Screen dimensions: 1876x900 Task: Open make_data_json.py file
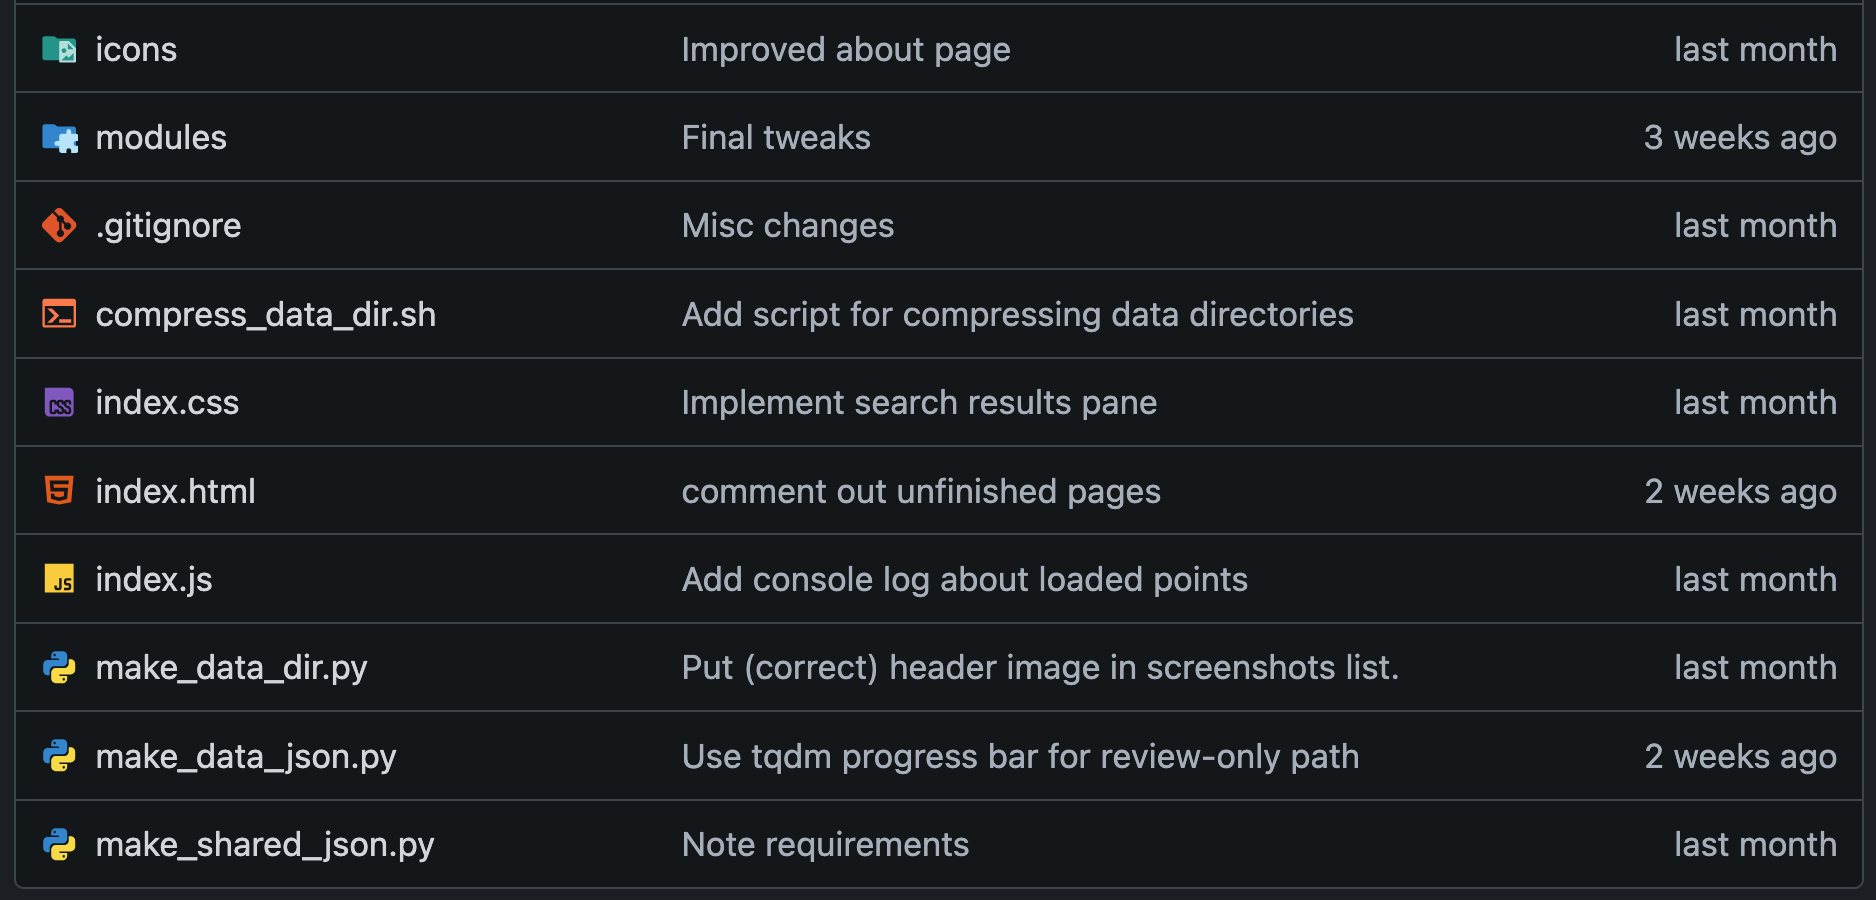click(x=245, y=757)
